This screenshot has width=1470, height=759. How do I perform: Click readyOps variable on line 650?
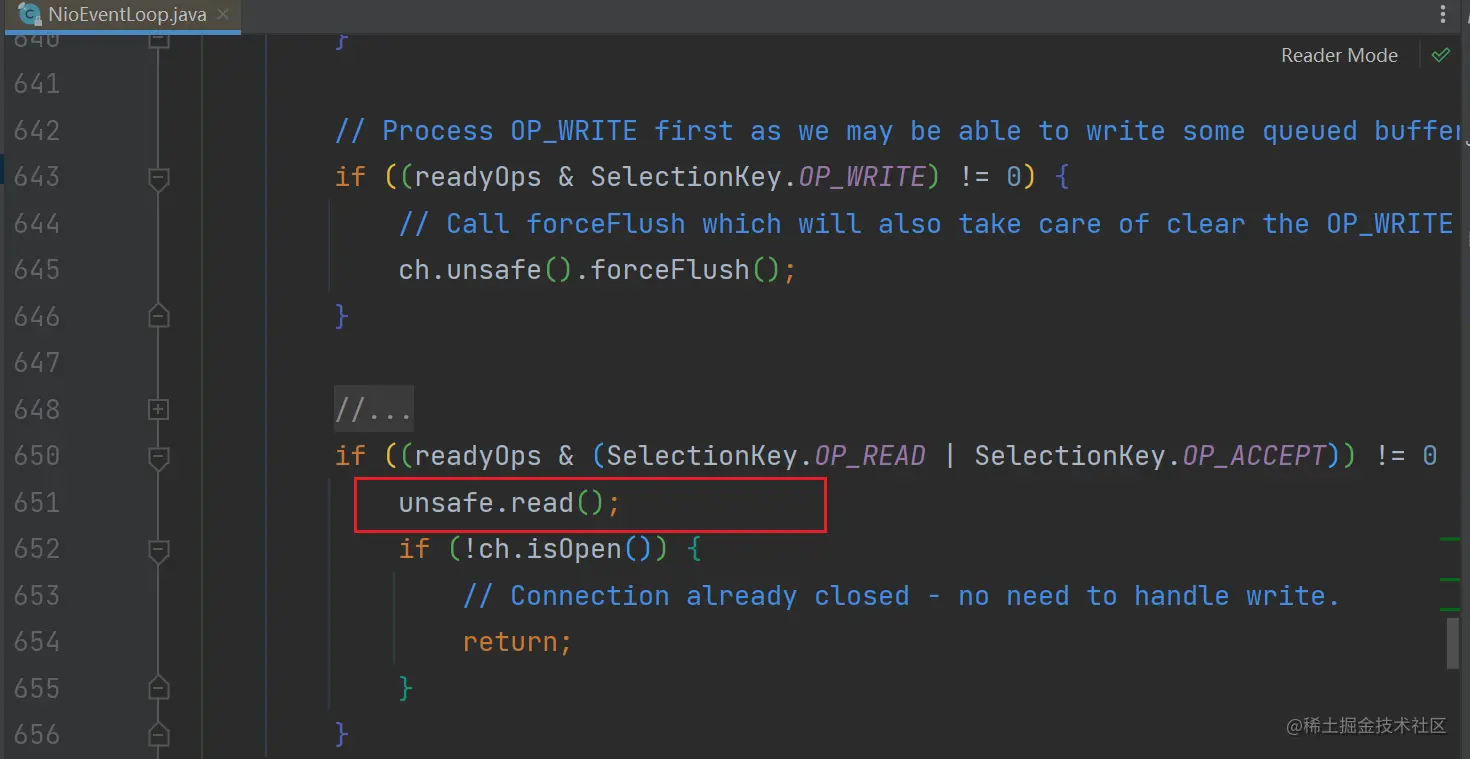pos(478,456)
